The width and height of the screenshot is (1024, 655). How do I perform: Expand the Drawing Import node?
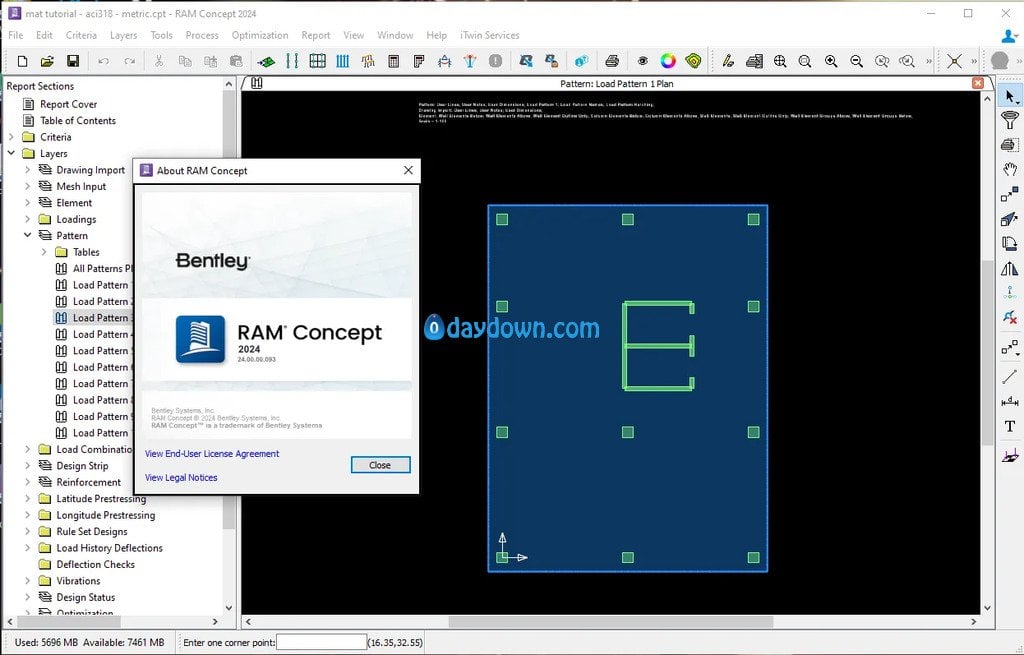click(27, 170)
